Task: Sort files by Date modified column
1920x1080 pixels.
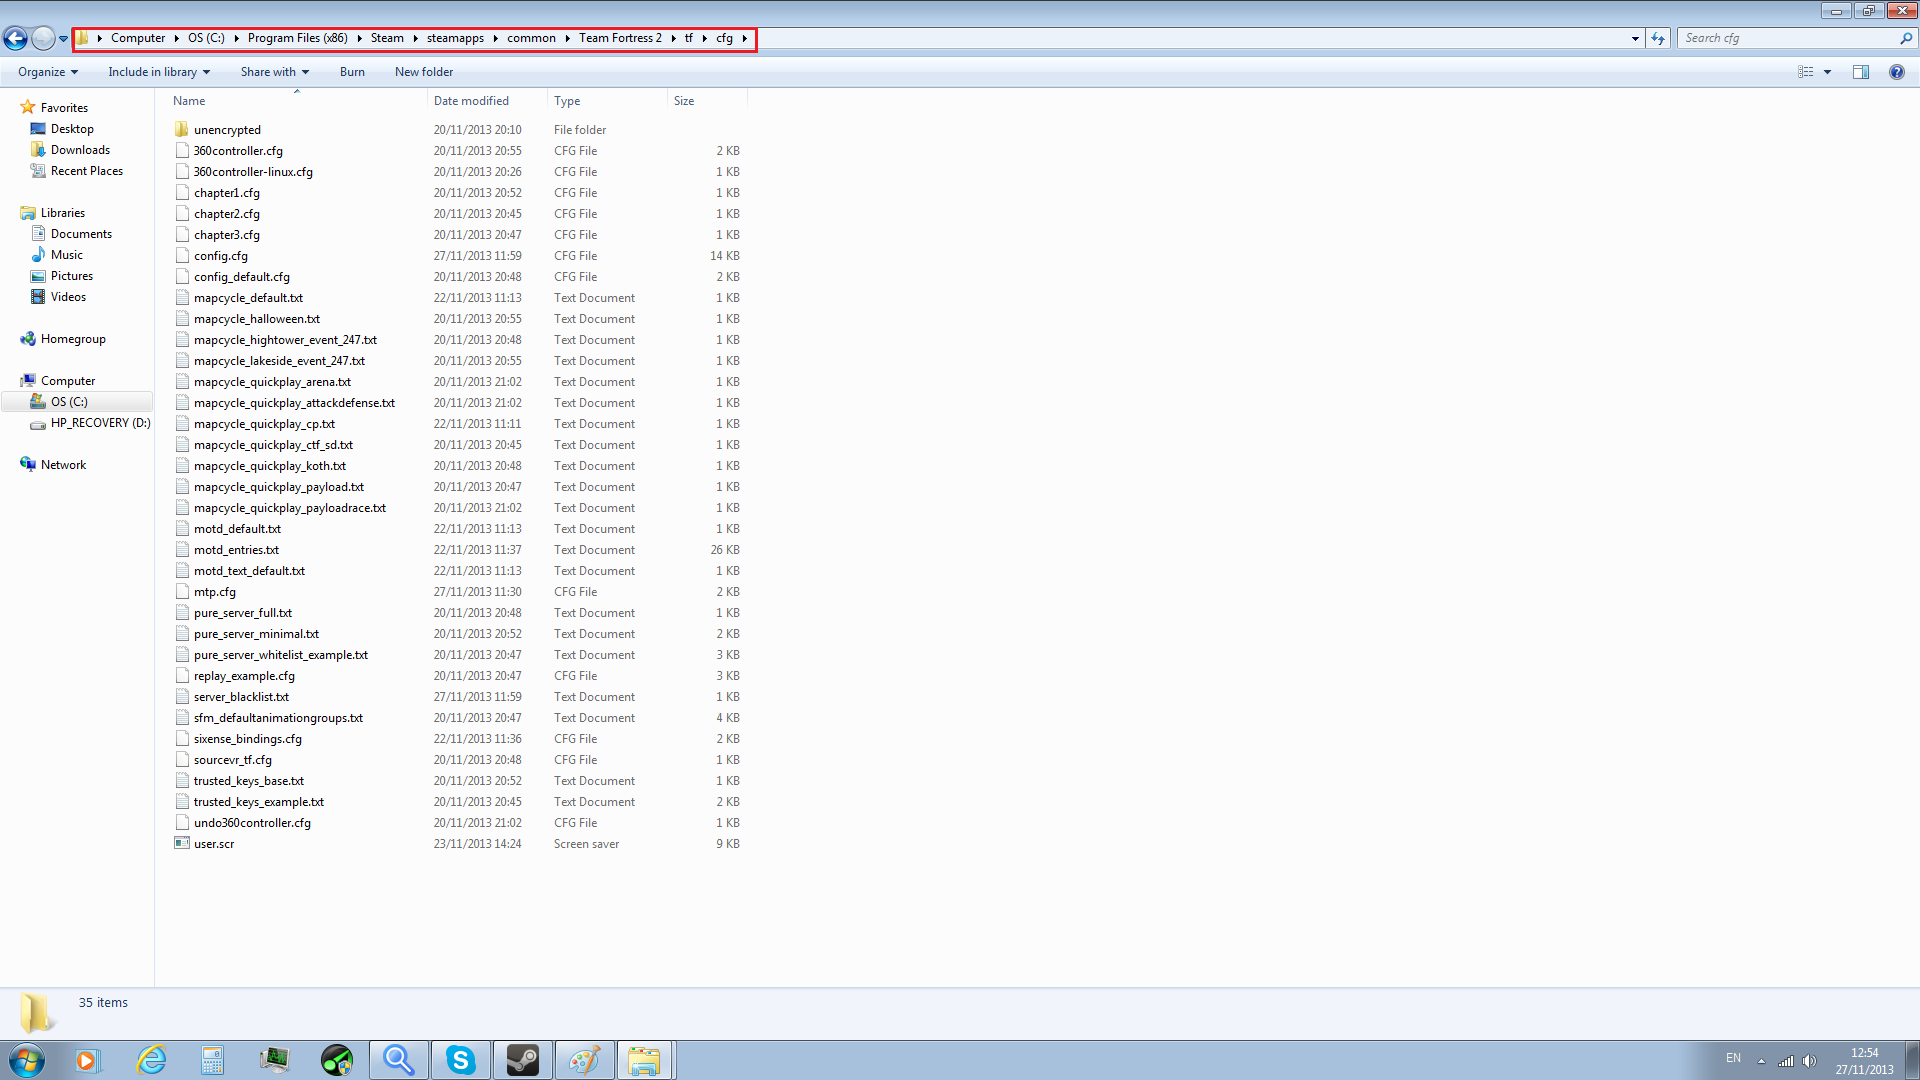Action: tap(471, 101)
